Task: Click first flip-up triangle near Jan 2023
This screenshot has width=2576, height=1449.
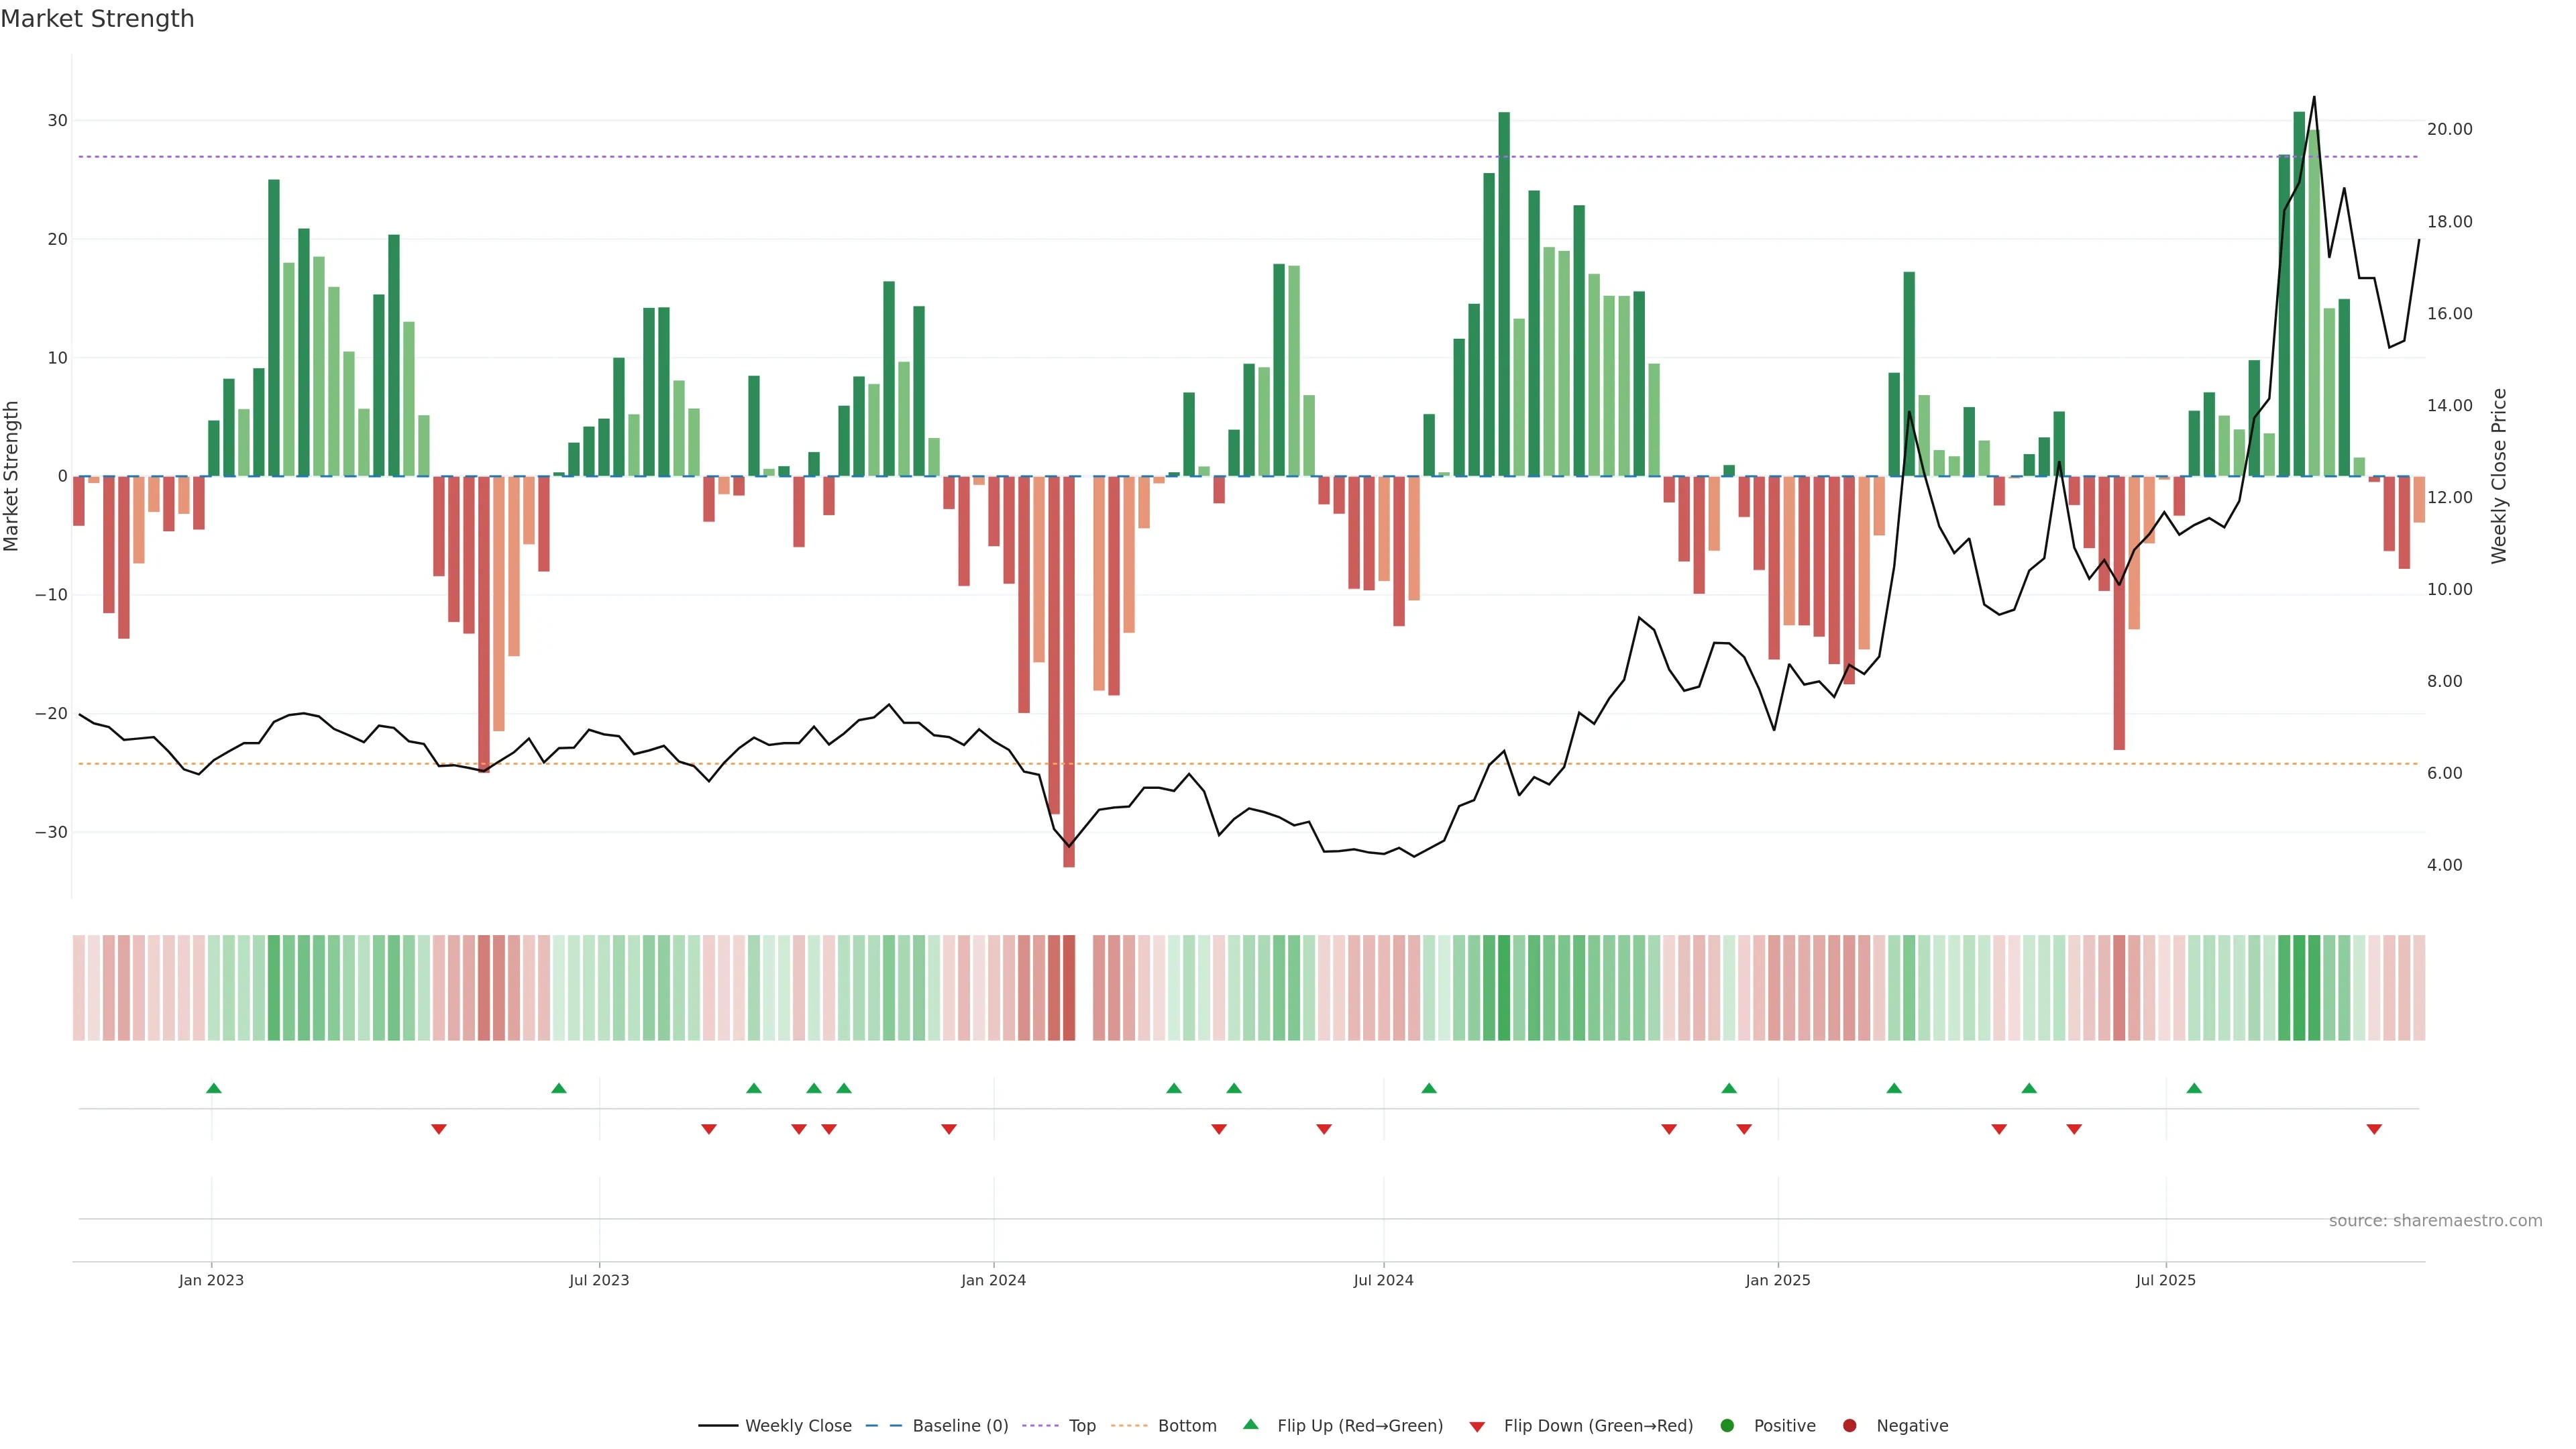Action: point(213,1088)
